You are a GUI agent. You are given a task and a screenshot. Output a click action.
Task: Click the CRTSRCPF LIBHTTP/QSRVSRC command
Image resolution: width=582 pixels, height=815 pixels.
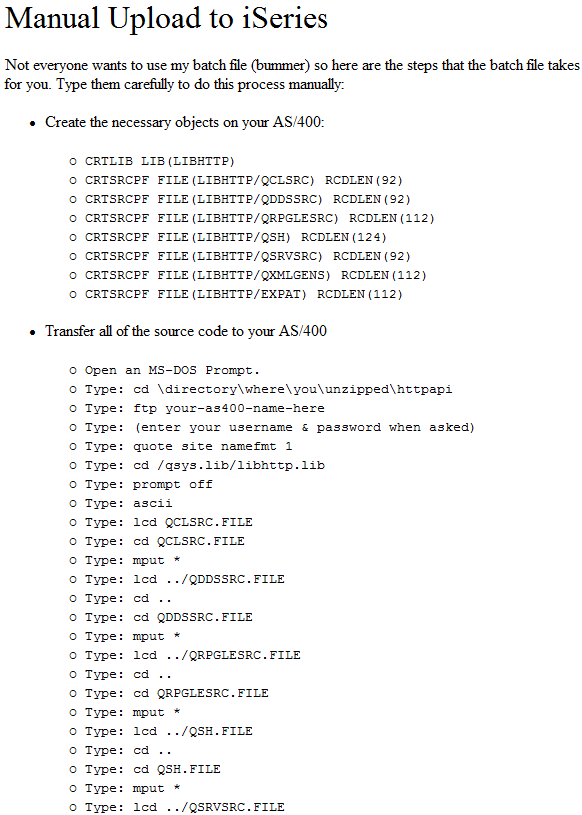tap(248, 256)
